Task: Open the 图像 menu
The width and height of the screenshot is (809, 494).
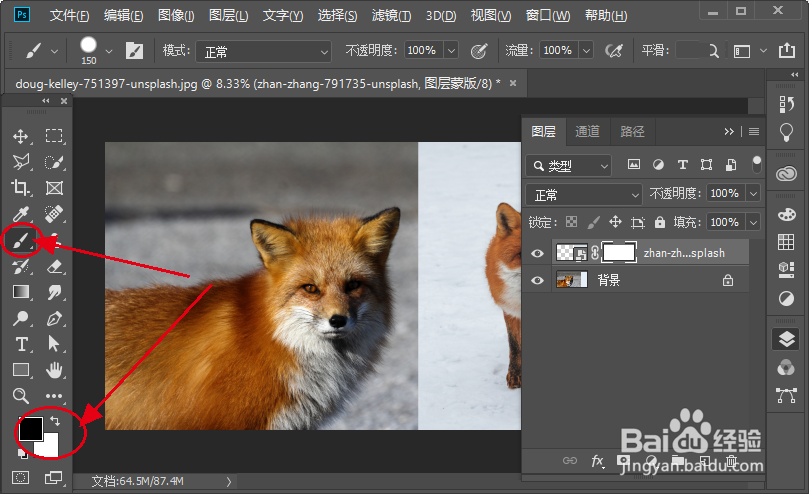Action: pyautogui.click(x=176, y=15)
